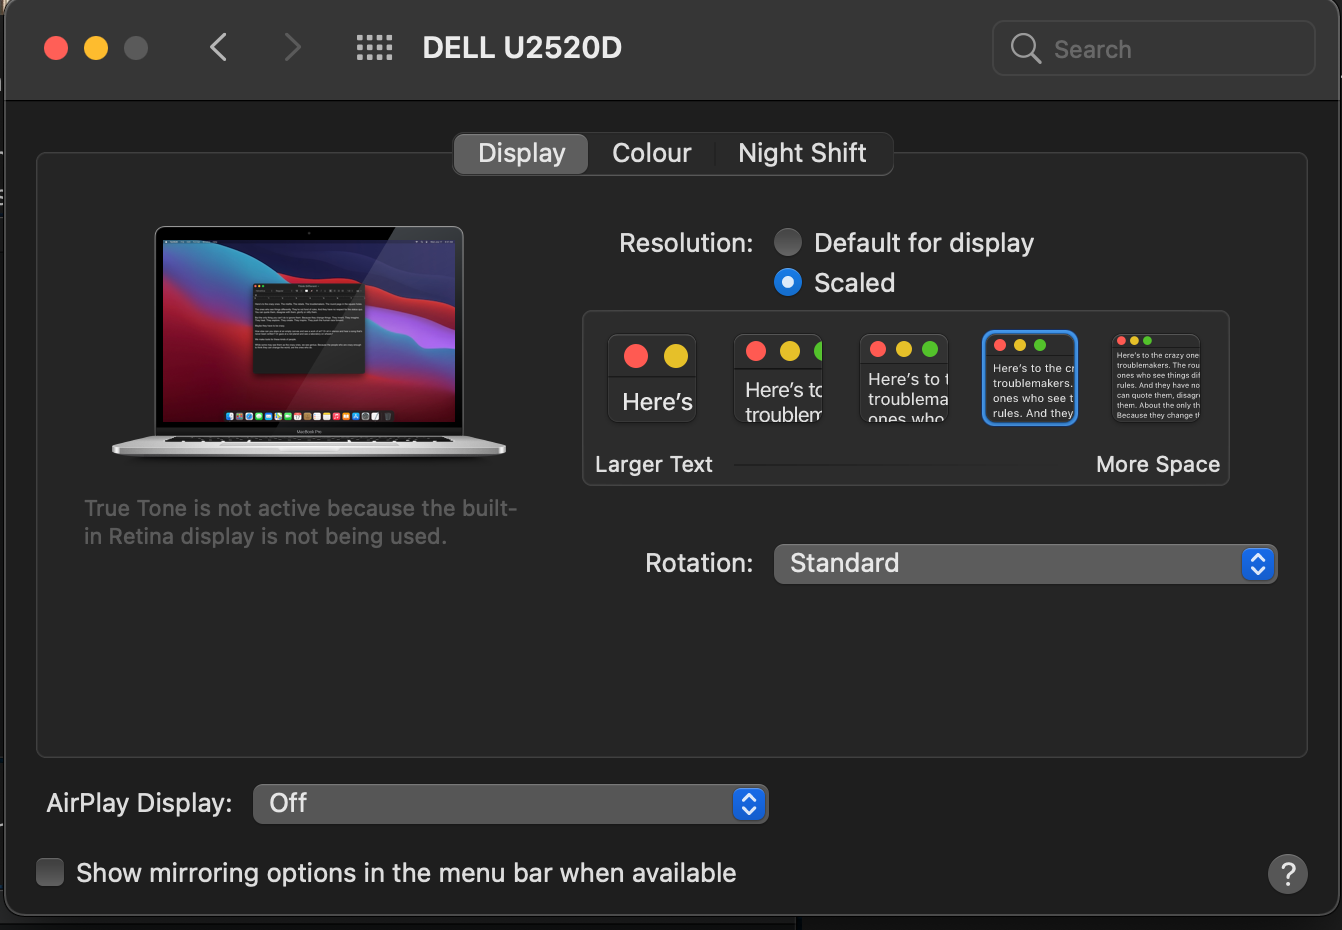1342x930 pixels.
Task: Click the magnifier icon in Search
Action: pos(1026,48)
